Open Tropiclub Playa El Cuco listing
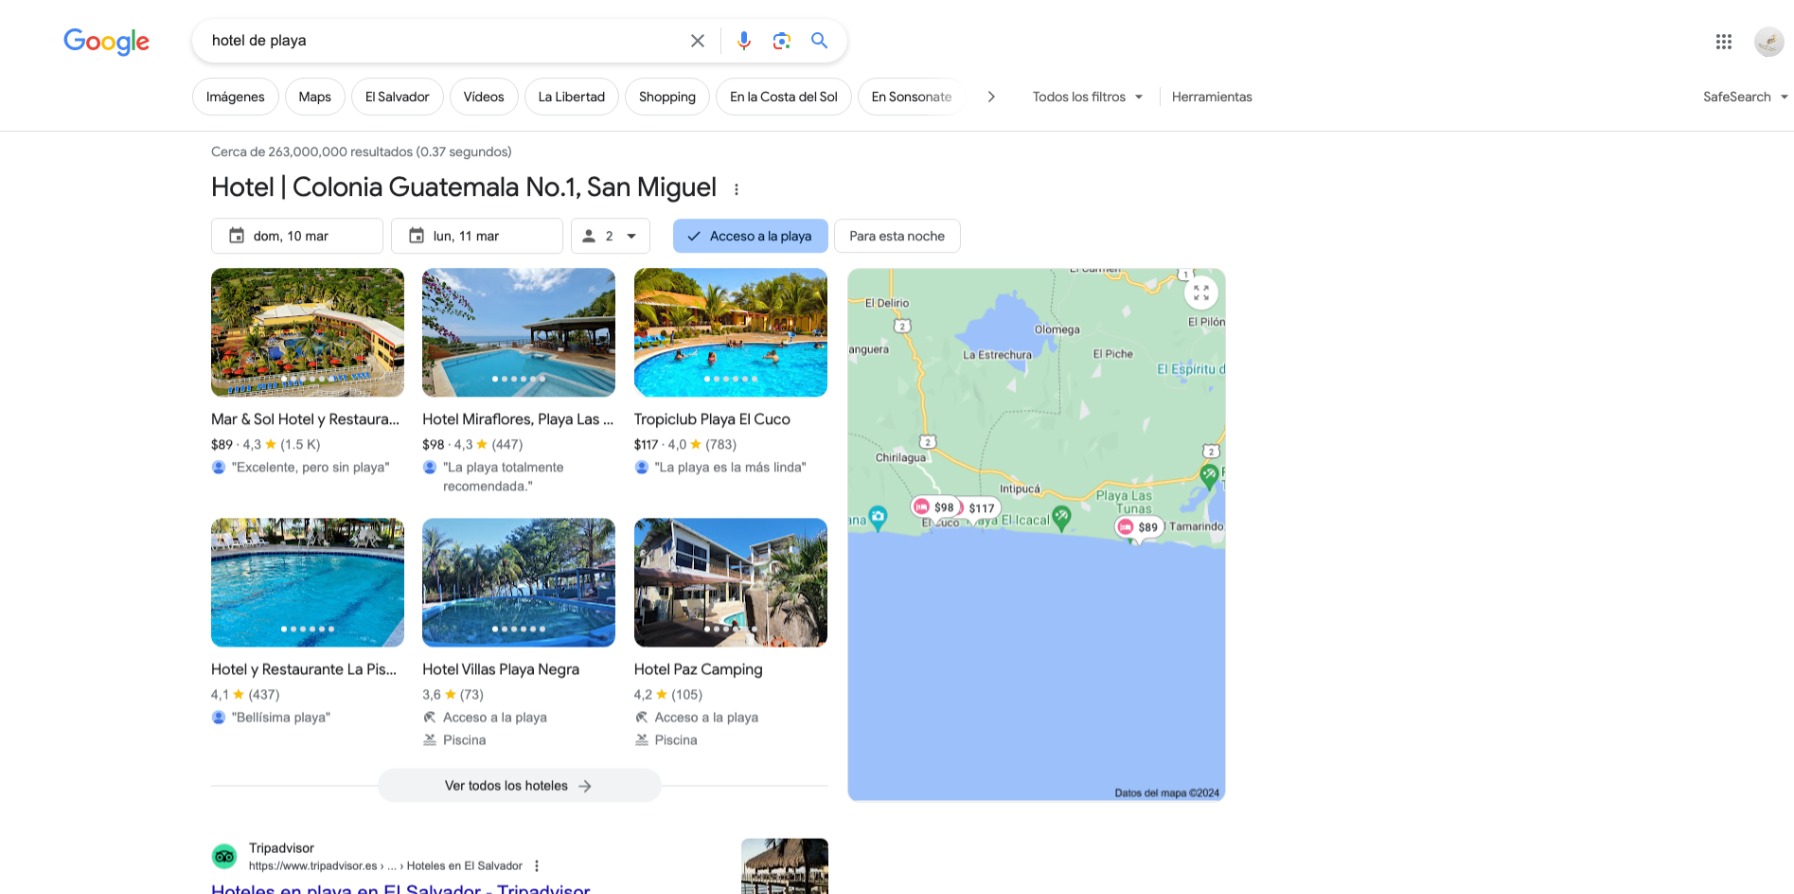This screenshot has height=894, width=1794. [712, 420]
